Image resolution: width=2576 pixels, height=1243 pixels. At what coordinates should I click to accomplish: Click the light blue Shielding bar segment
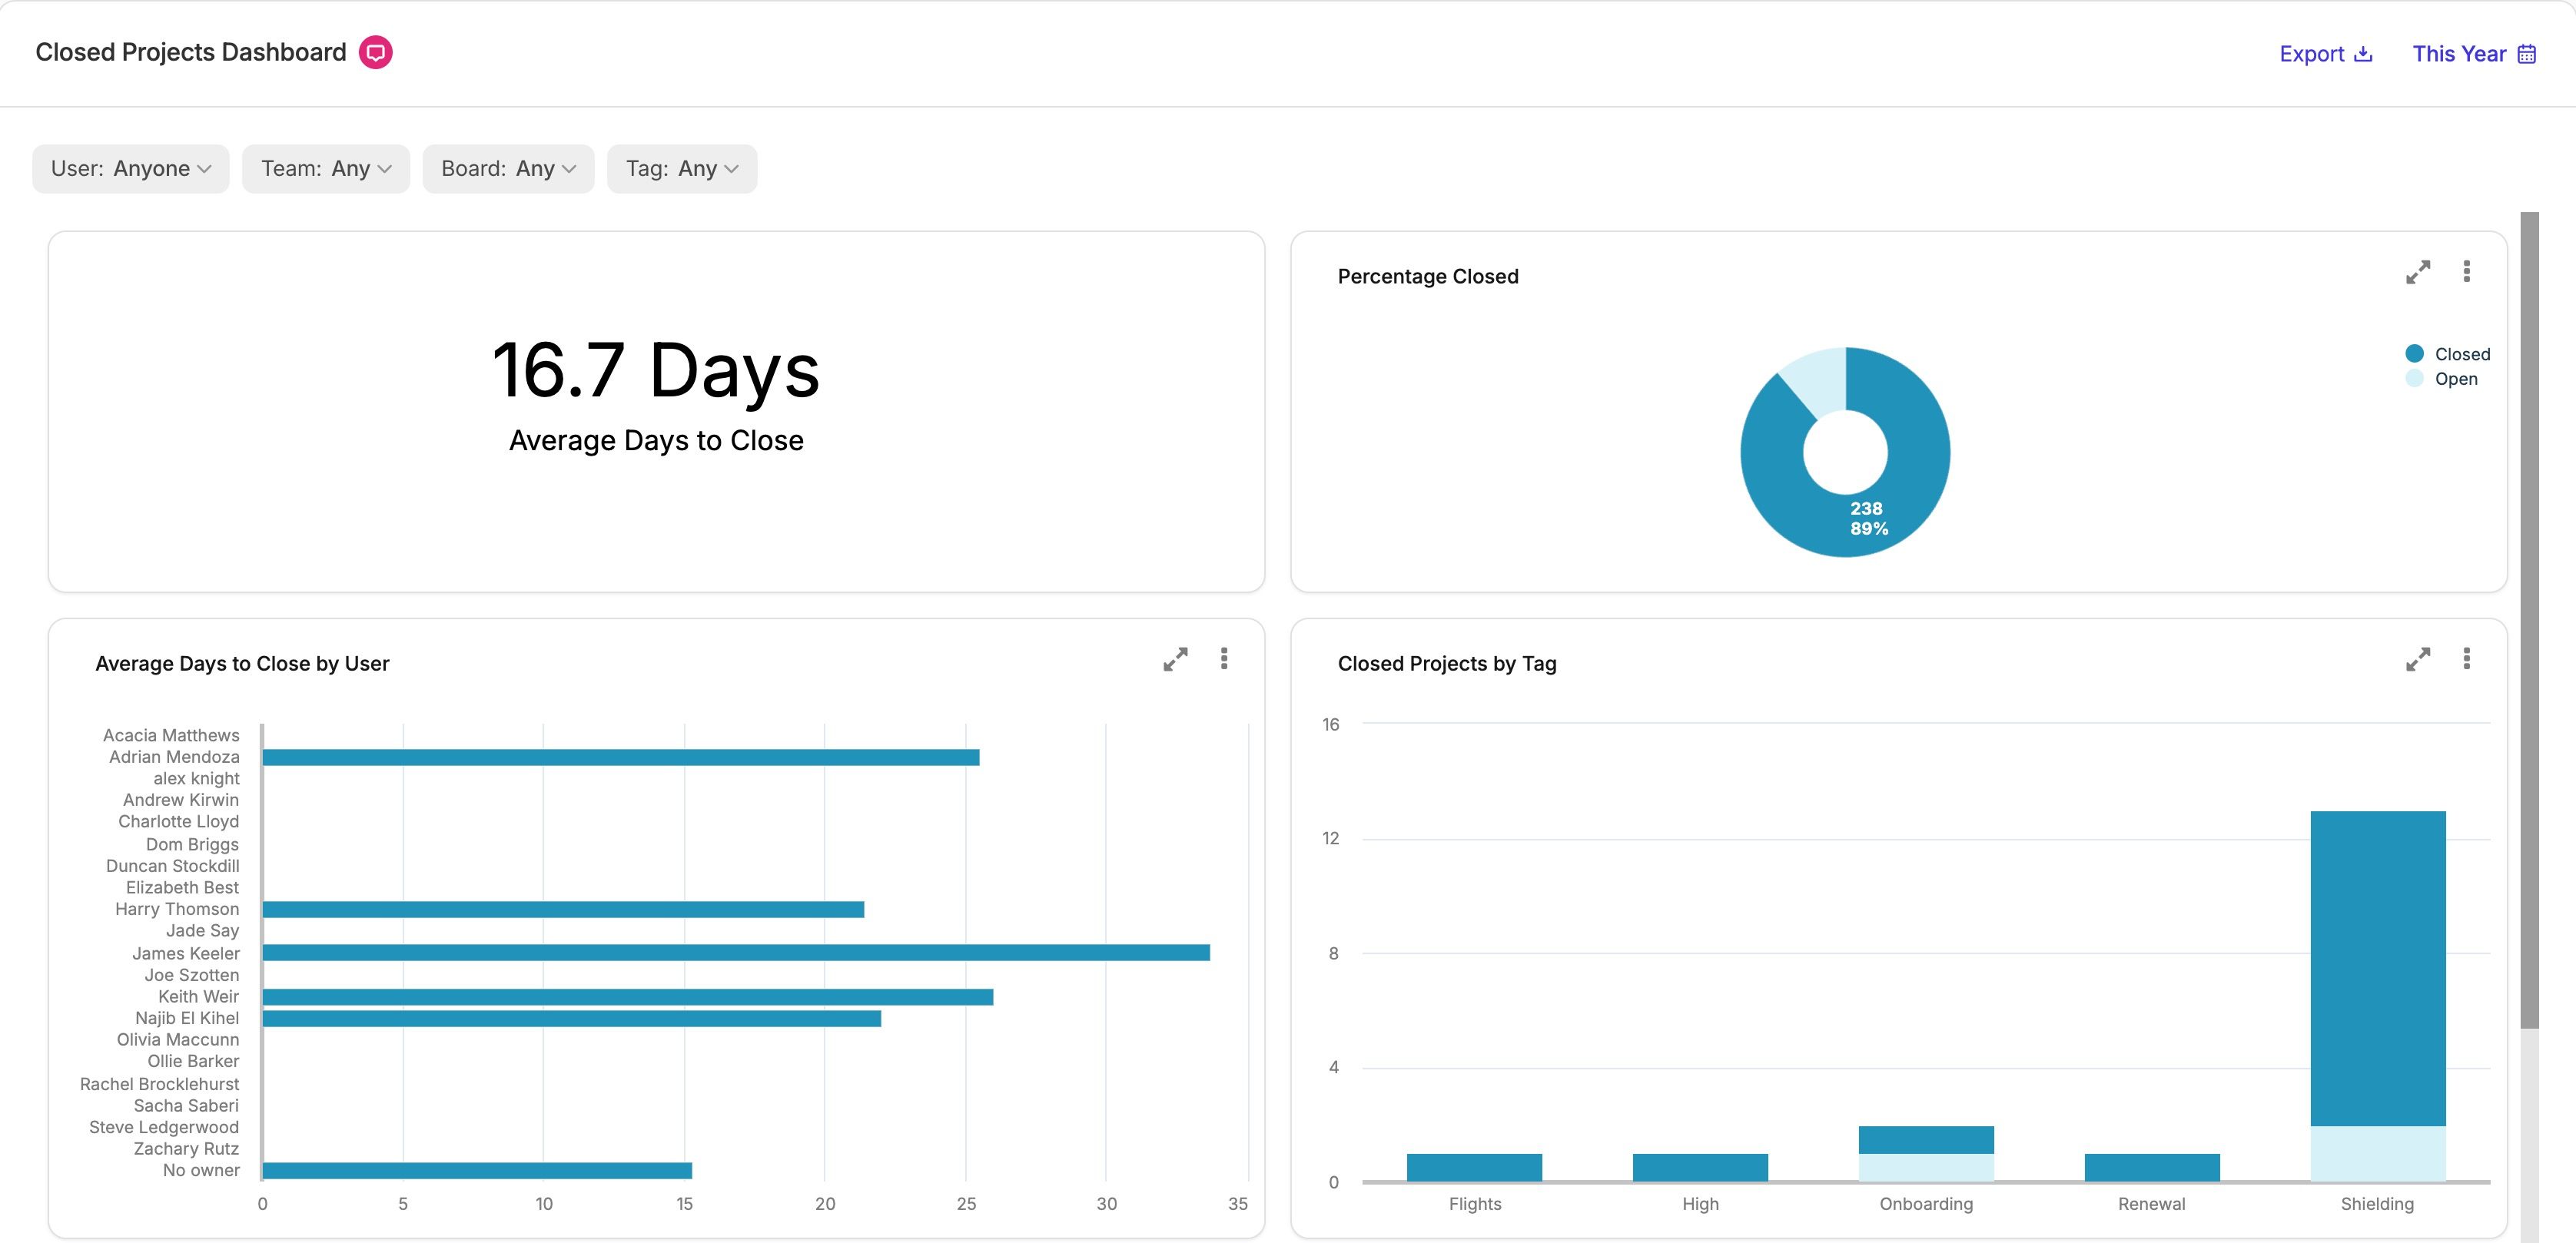(x=2378, y=1154)
